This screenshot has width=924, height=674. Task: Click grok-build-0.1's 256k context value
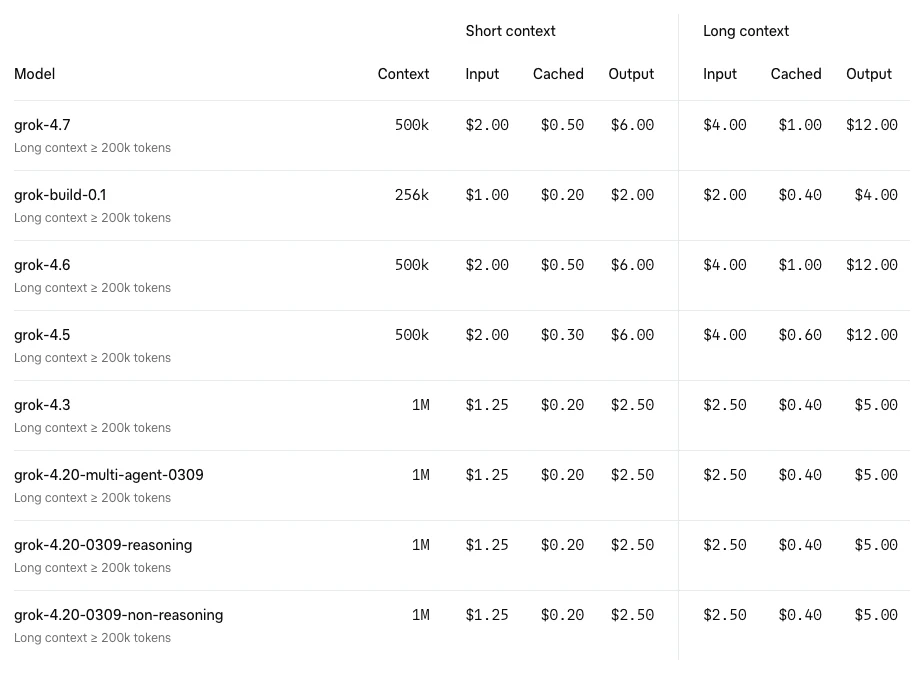[412, 195]
